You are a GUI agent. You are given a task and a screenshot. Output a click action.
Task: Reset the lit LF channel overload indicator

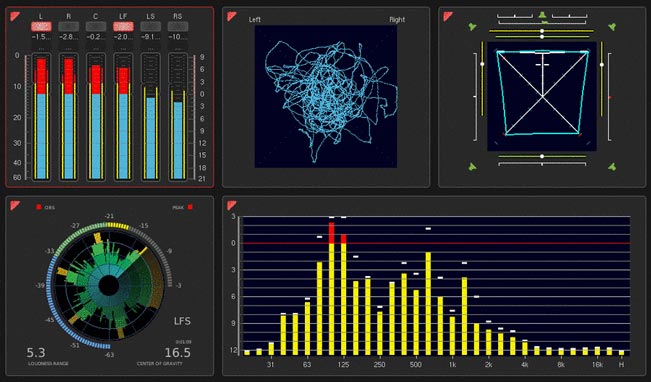click(123, 27)
